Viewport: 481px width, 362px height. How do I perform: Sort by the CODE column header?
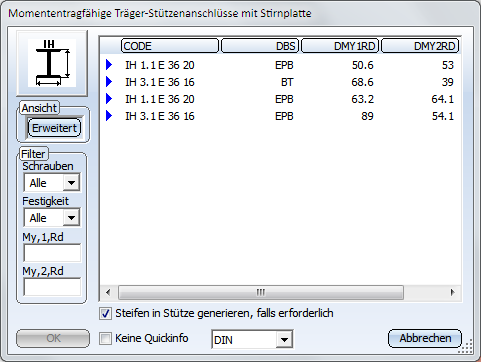(x=170, y=46)
